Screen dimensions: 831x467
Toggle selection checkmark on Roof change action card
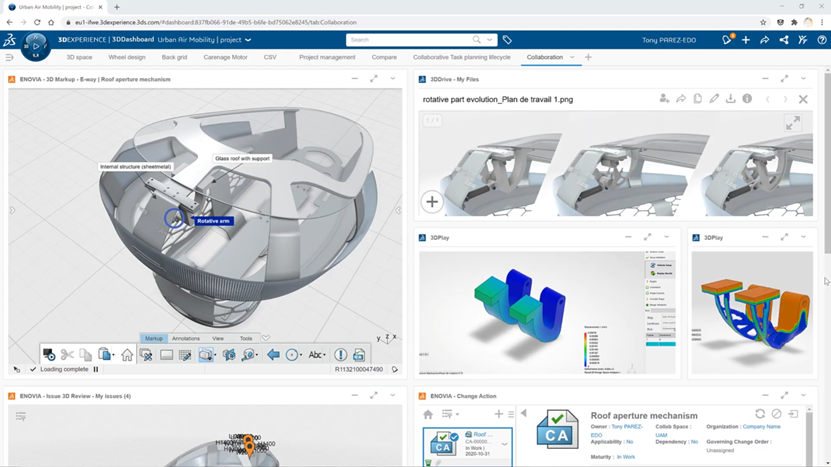point(455,437)
